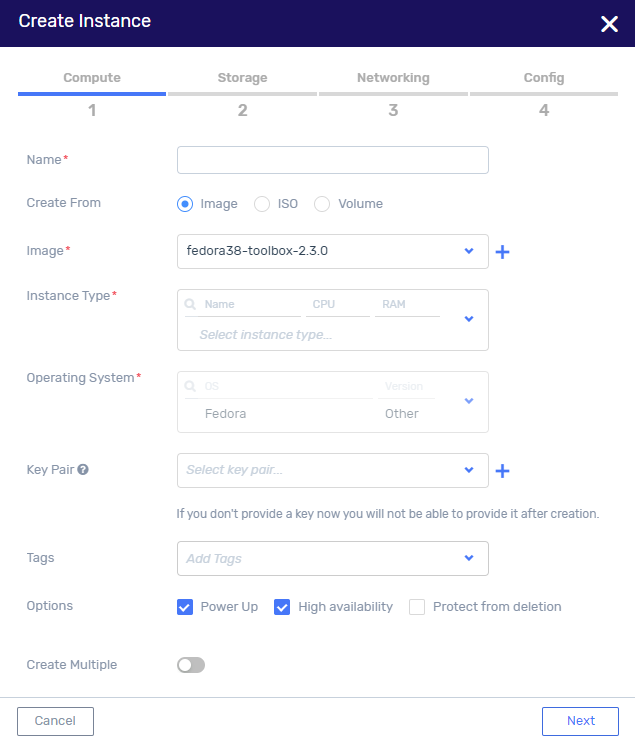The width and height of the screenshot is (635, 744).
Task: Open the fedora38-toolbox image dropdown
Action: point(333,251)
